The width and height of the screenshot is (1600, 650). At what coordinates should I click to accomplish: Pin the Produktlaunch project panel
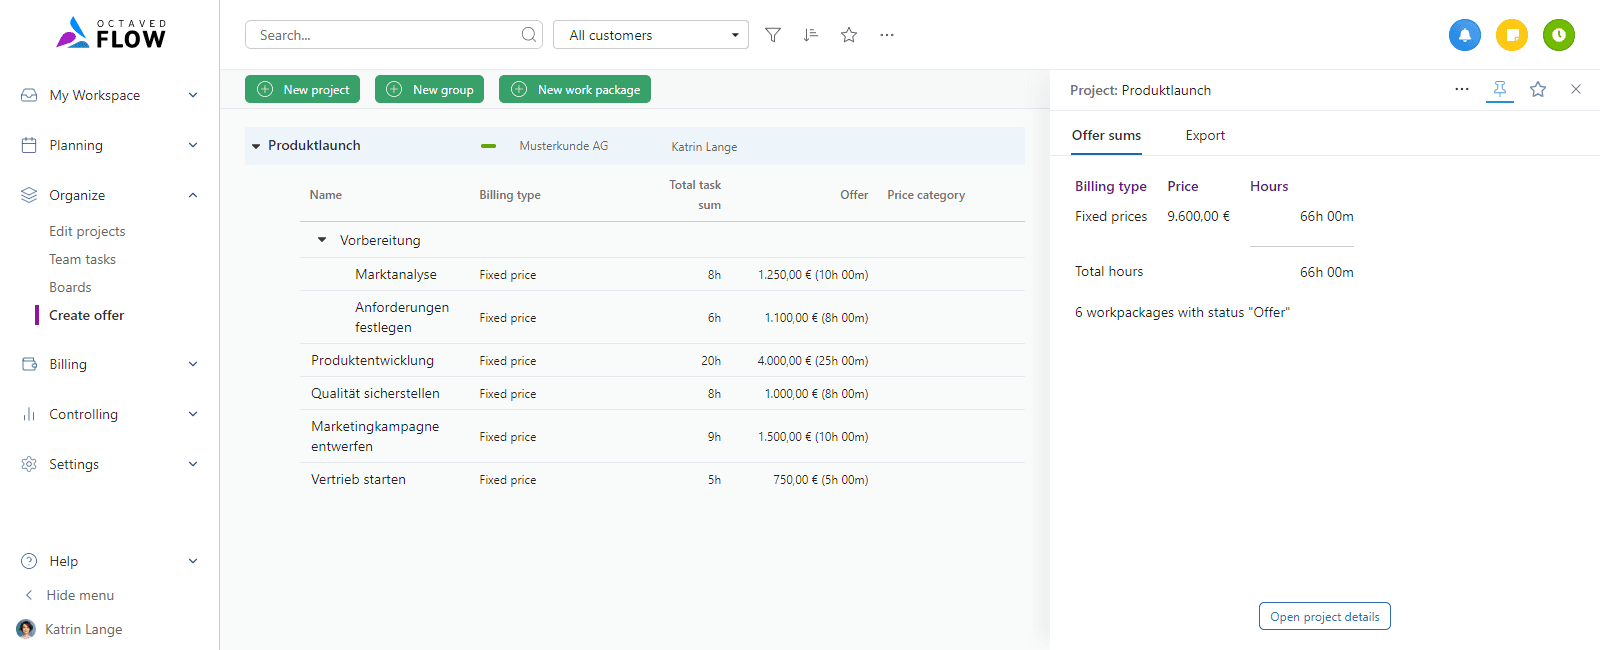[1499, 89]
